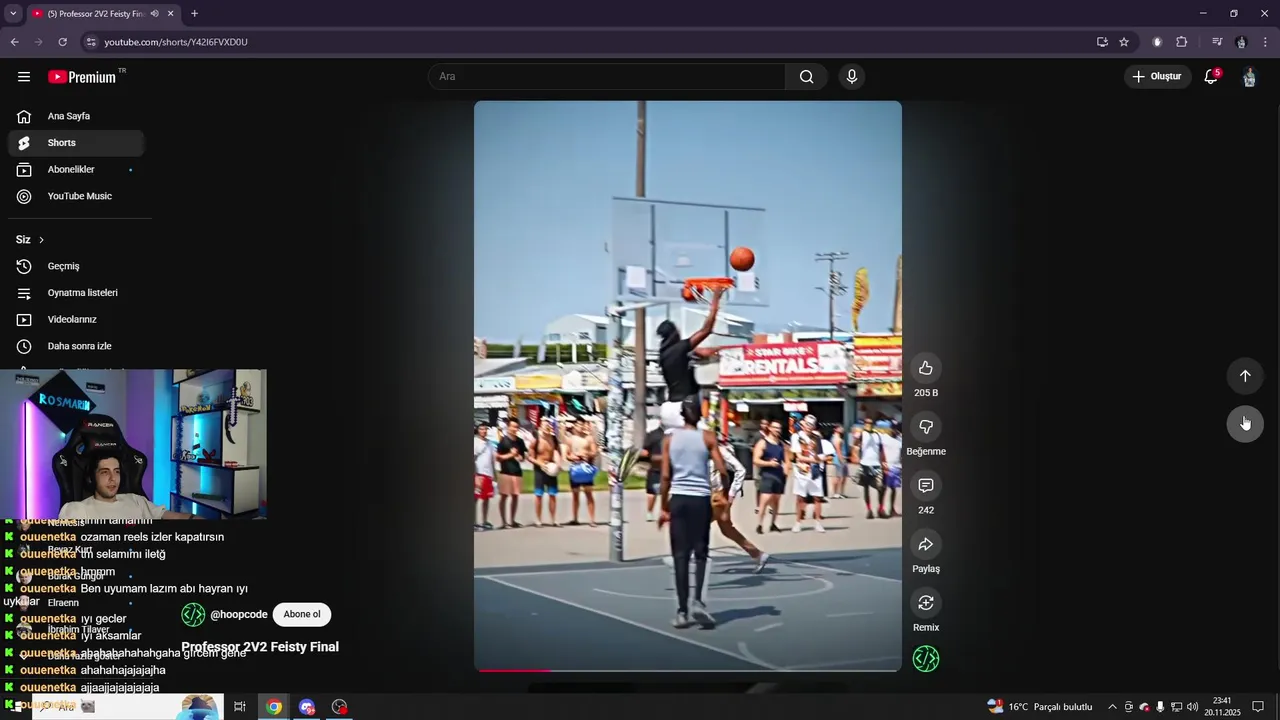Open Windows notification center
The width and height of the screenshot is (1280, 720).
[1258, 707]
